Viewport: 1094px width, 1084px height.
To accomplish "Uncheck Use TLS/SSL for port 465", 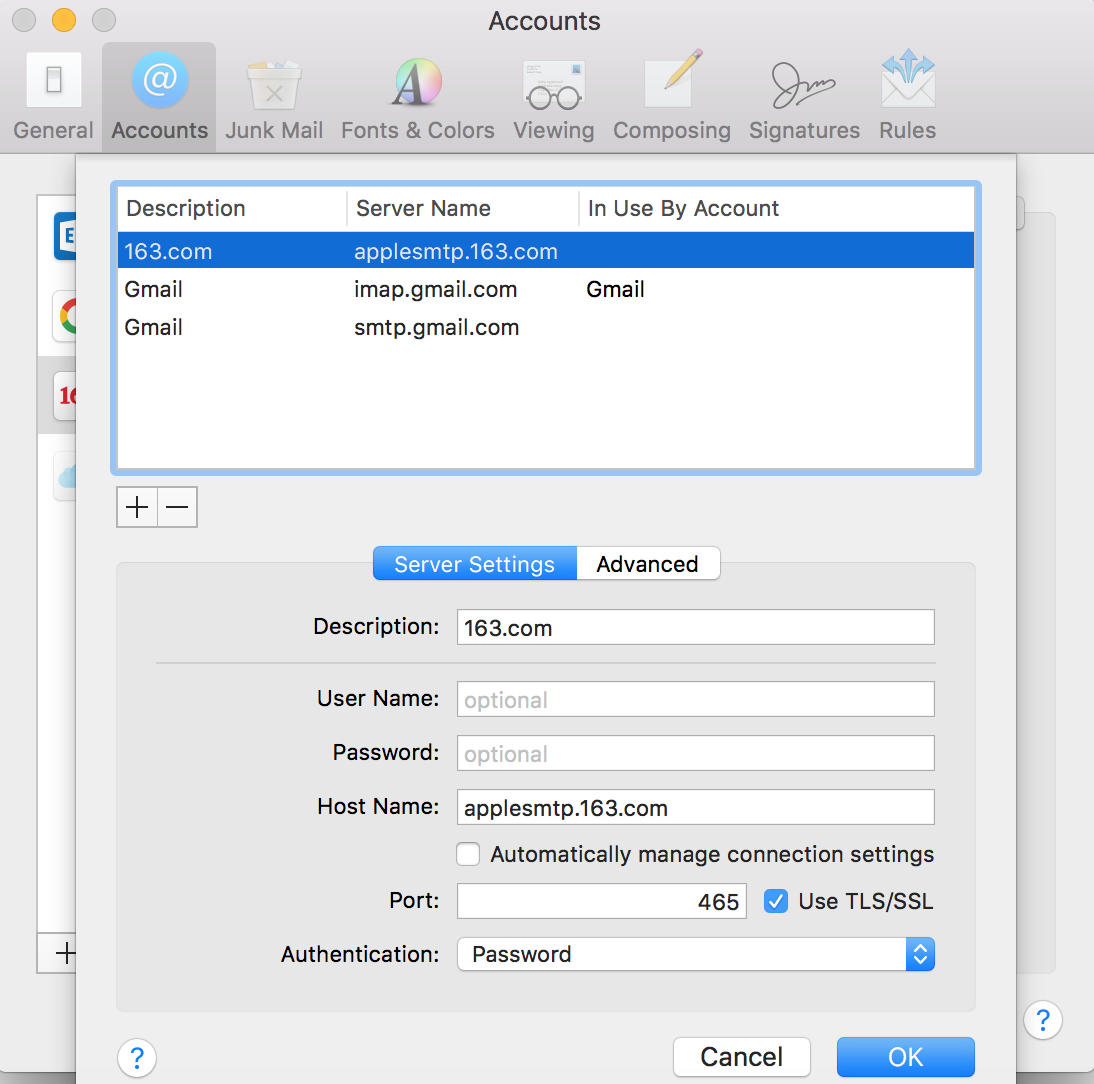I will click(x=776, y=901).
